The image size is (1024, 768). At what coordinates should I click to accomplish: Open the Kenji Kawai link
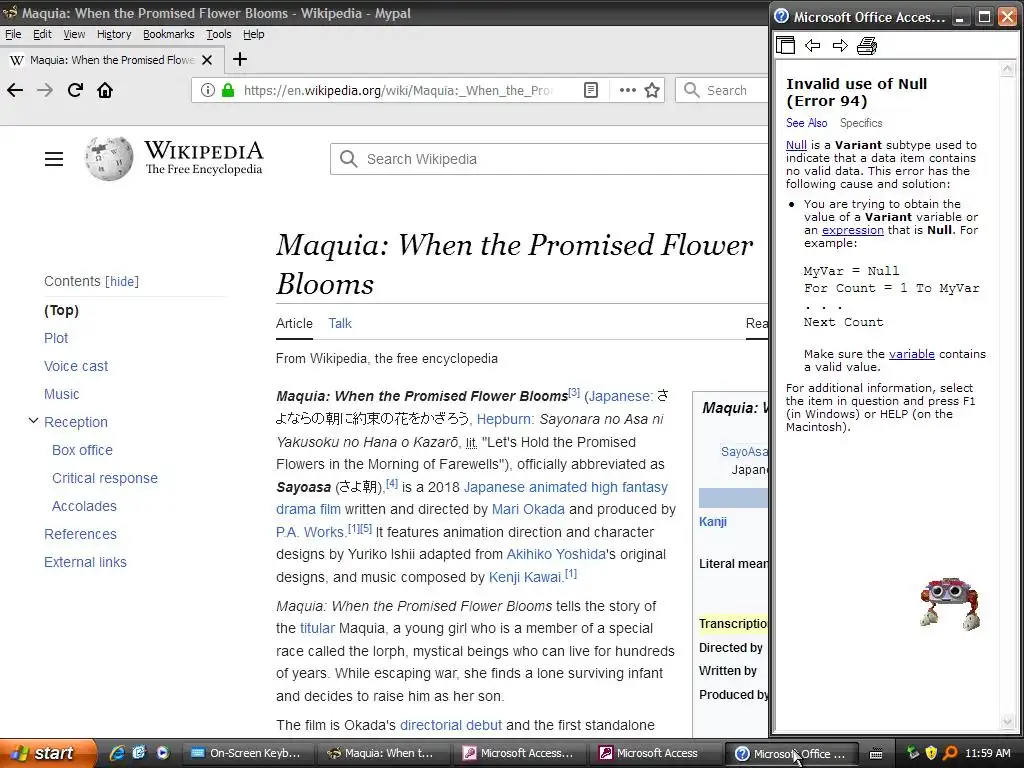click(525, 577)
